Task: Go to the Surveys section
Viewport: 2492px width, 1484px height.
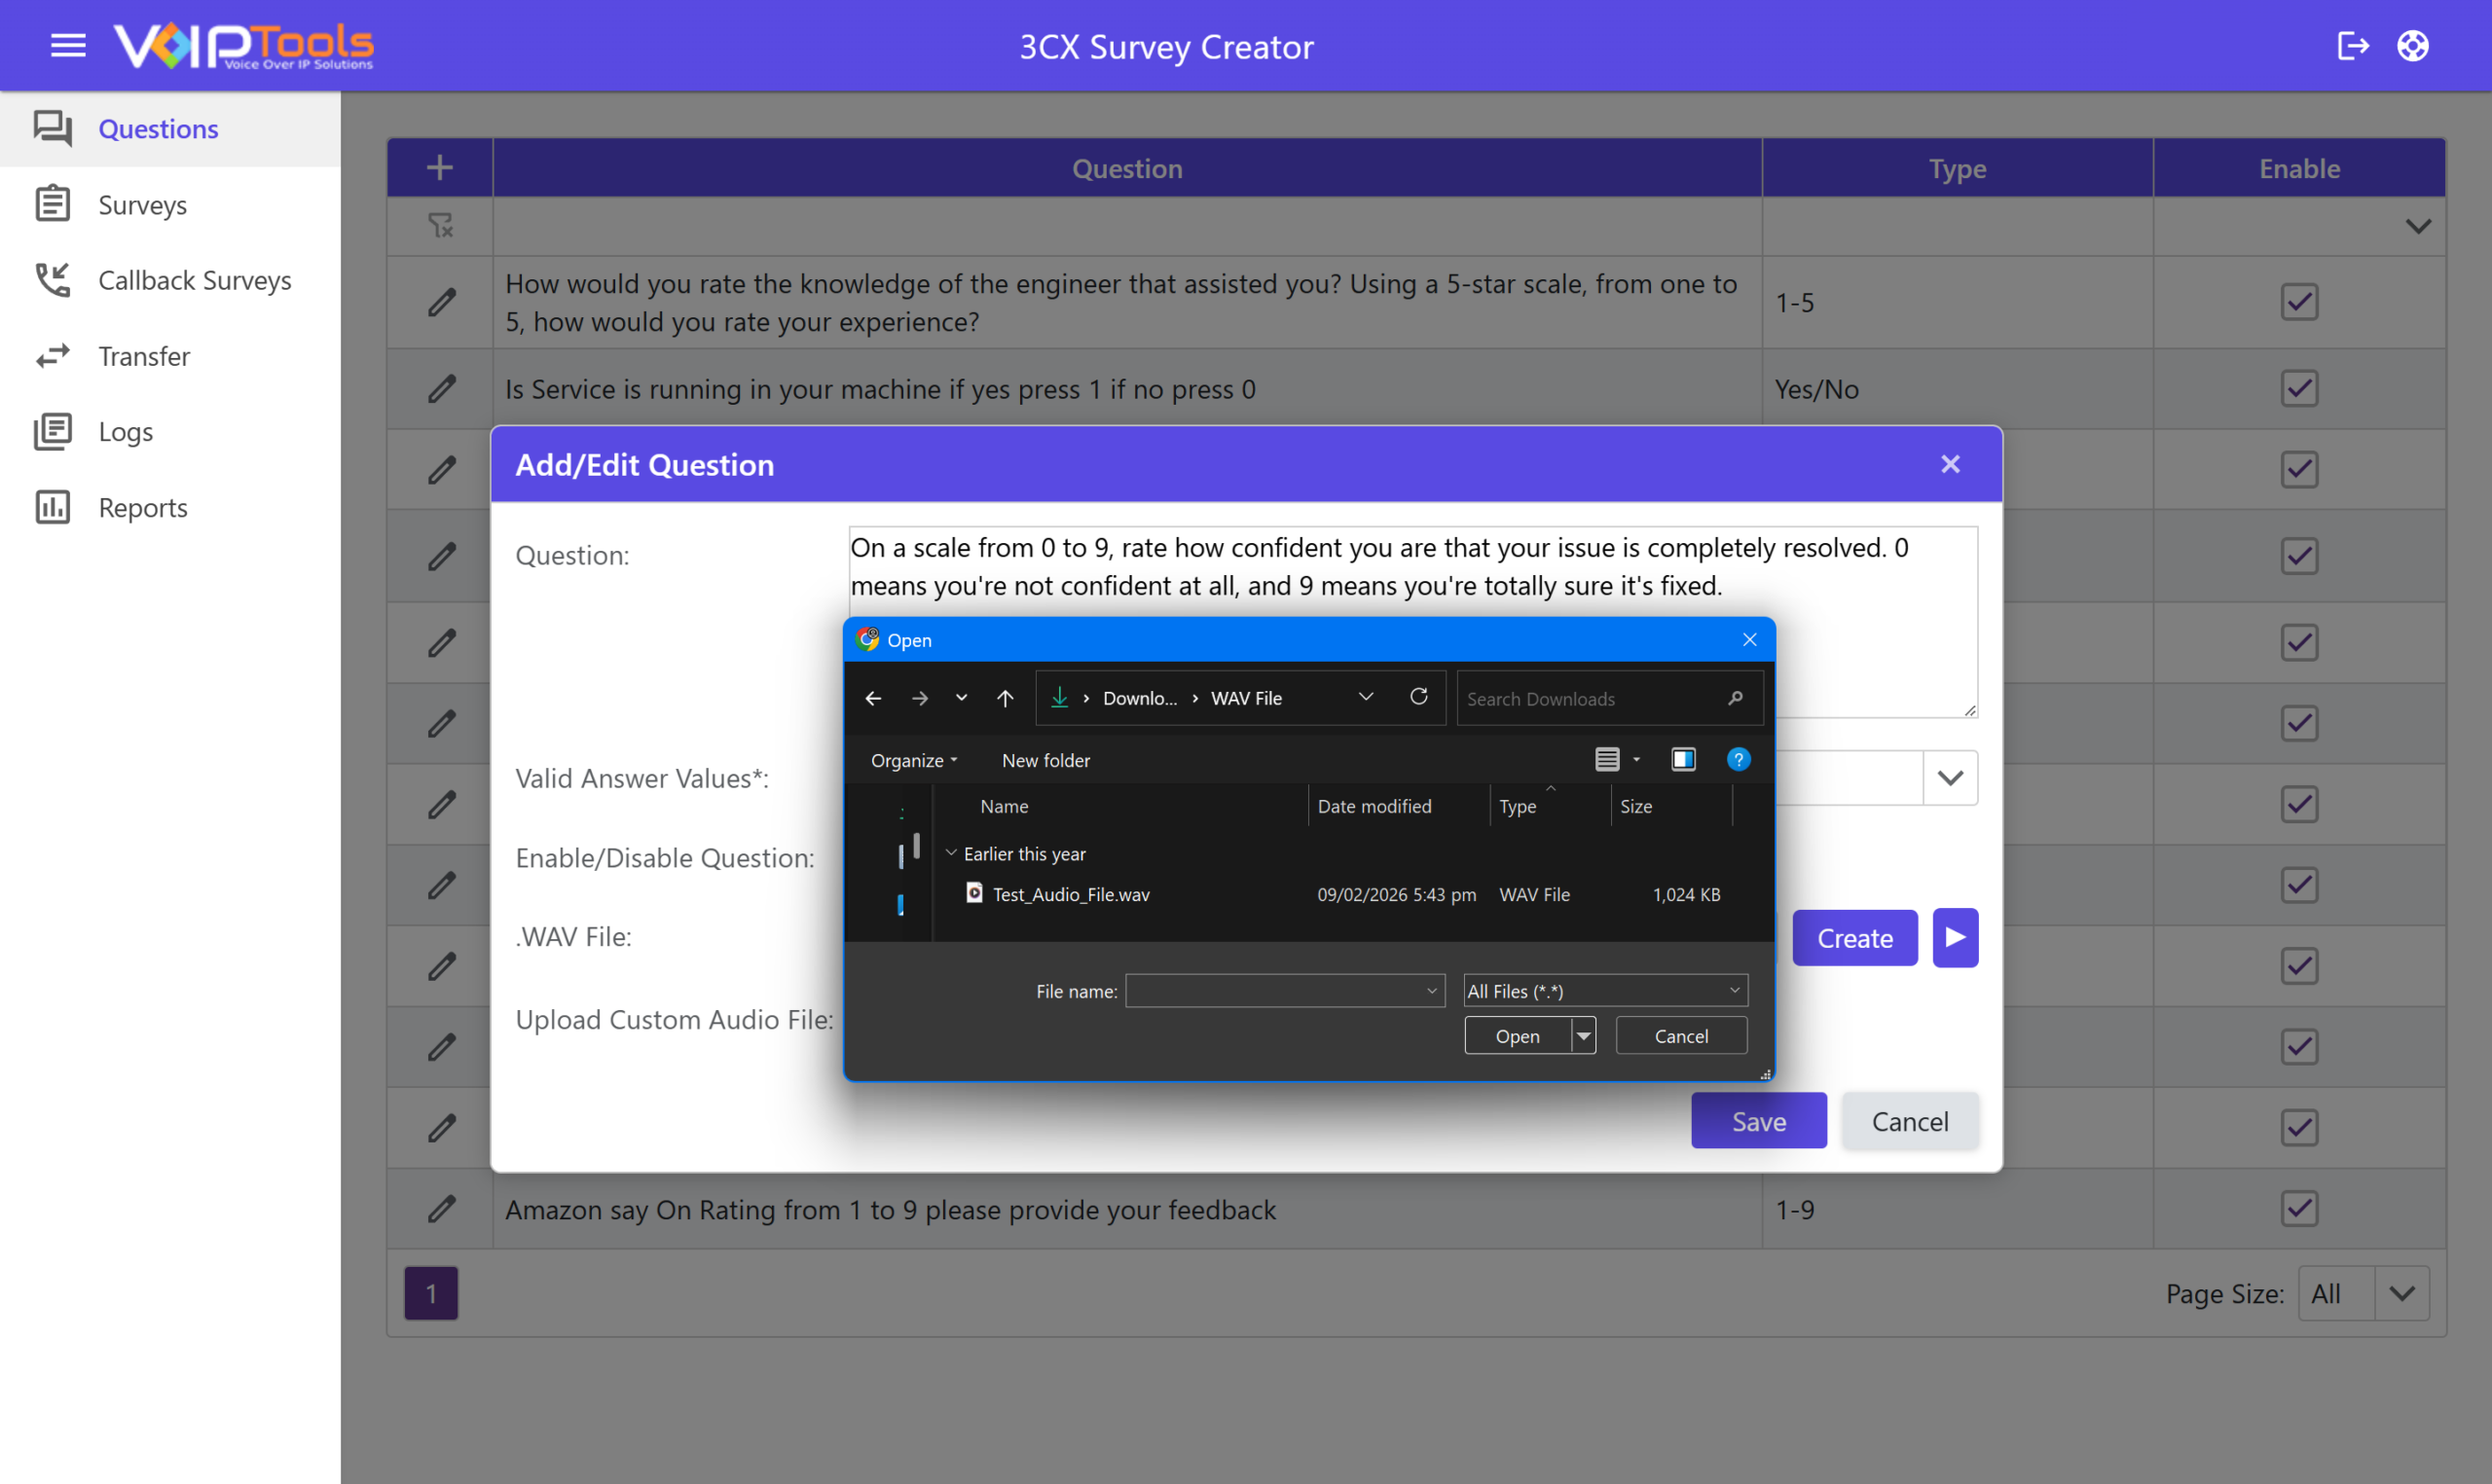Action: [x=170, y=205]
